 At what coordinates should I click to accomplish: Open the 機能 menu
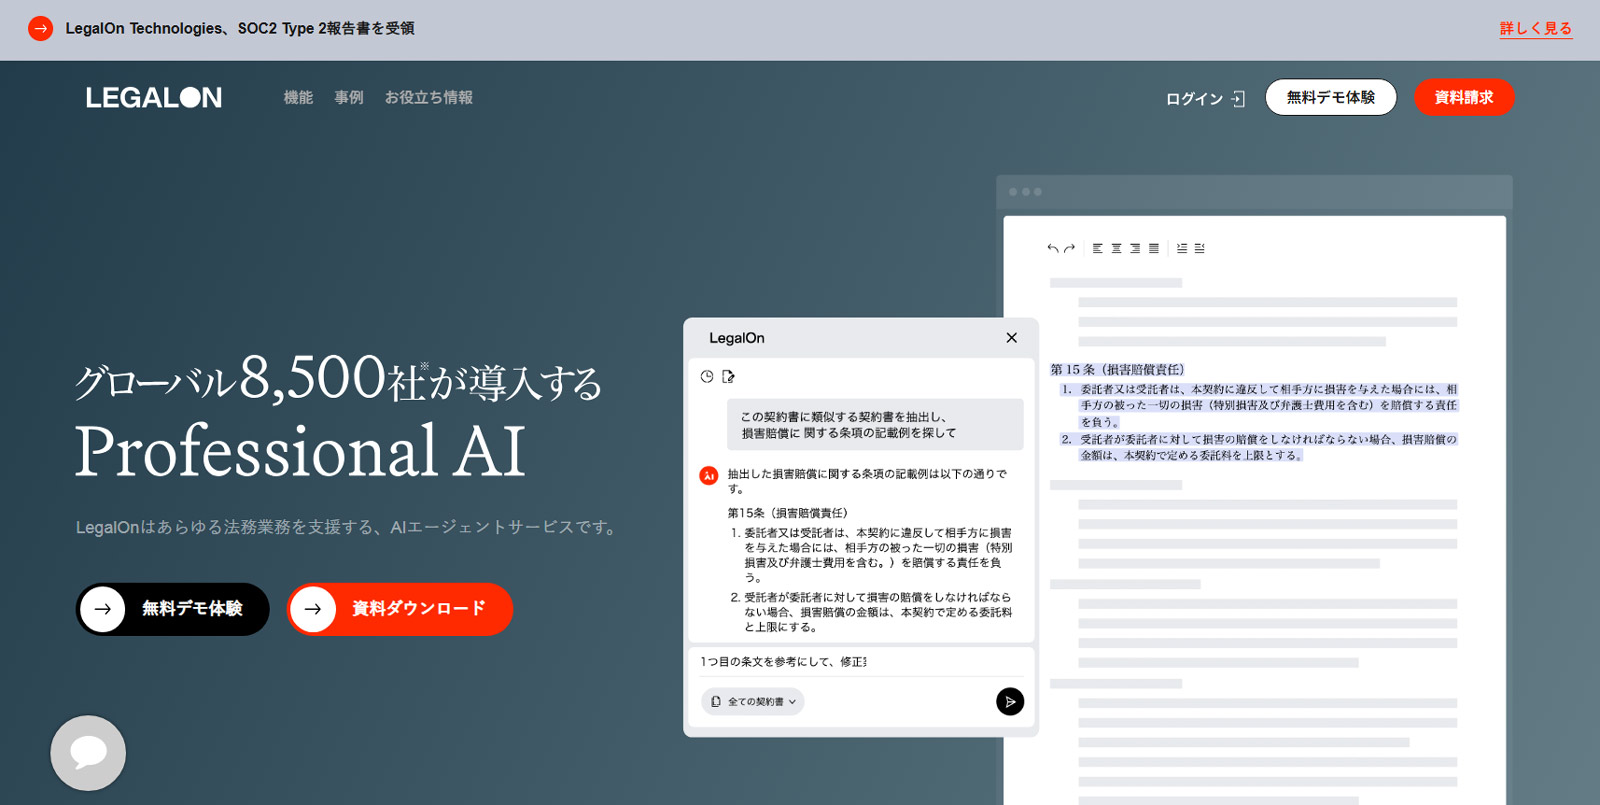tap(298, 97)
